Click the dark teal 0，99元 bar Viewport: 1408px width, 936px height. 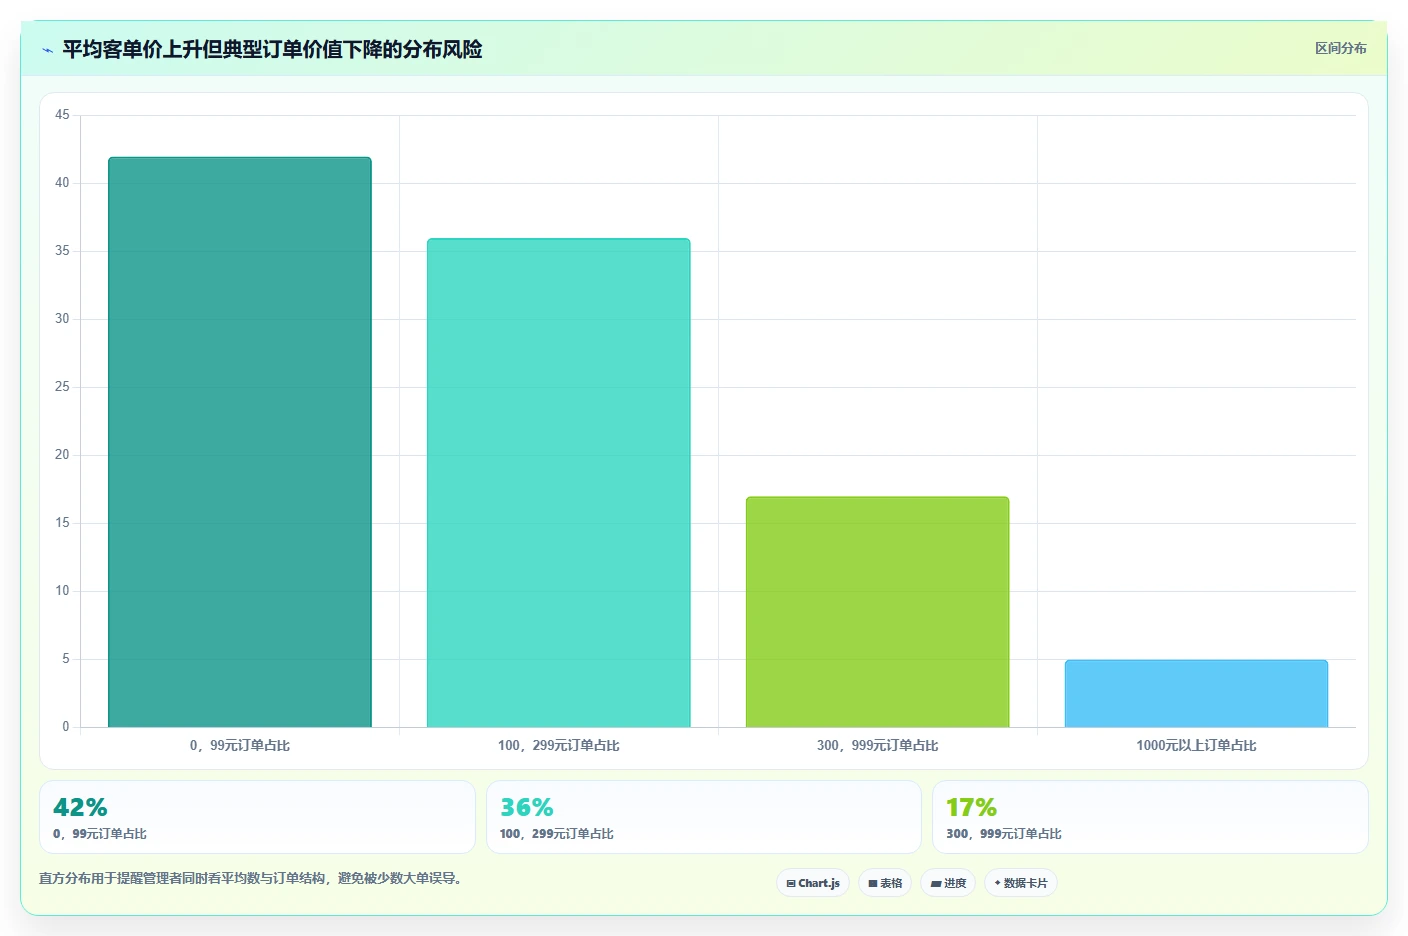tap(240, 442)
